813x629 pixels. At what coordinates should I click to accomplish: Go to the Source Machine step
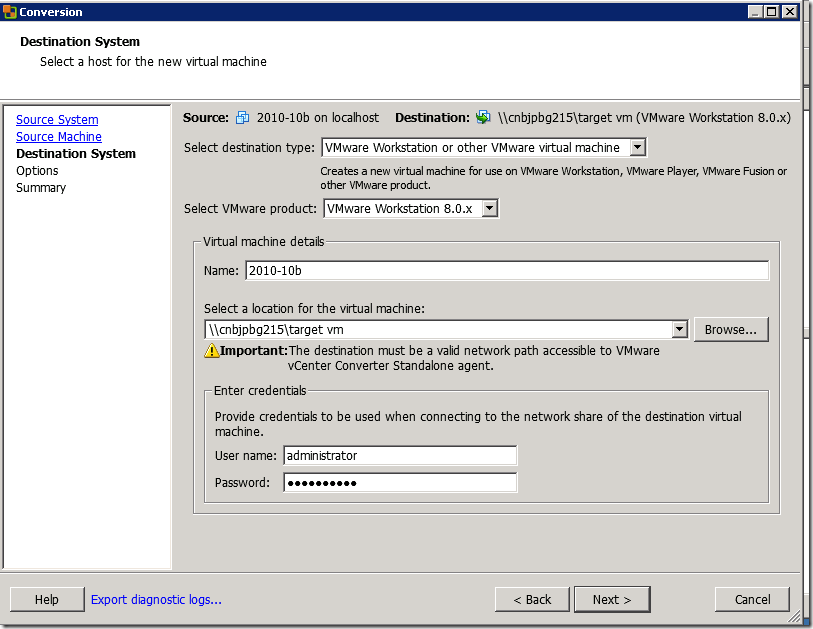(x=59, y=137)
